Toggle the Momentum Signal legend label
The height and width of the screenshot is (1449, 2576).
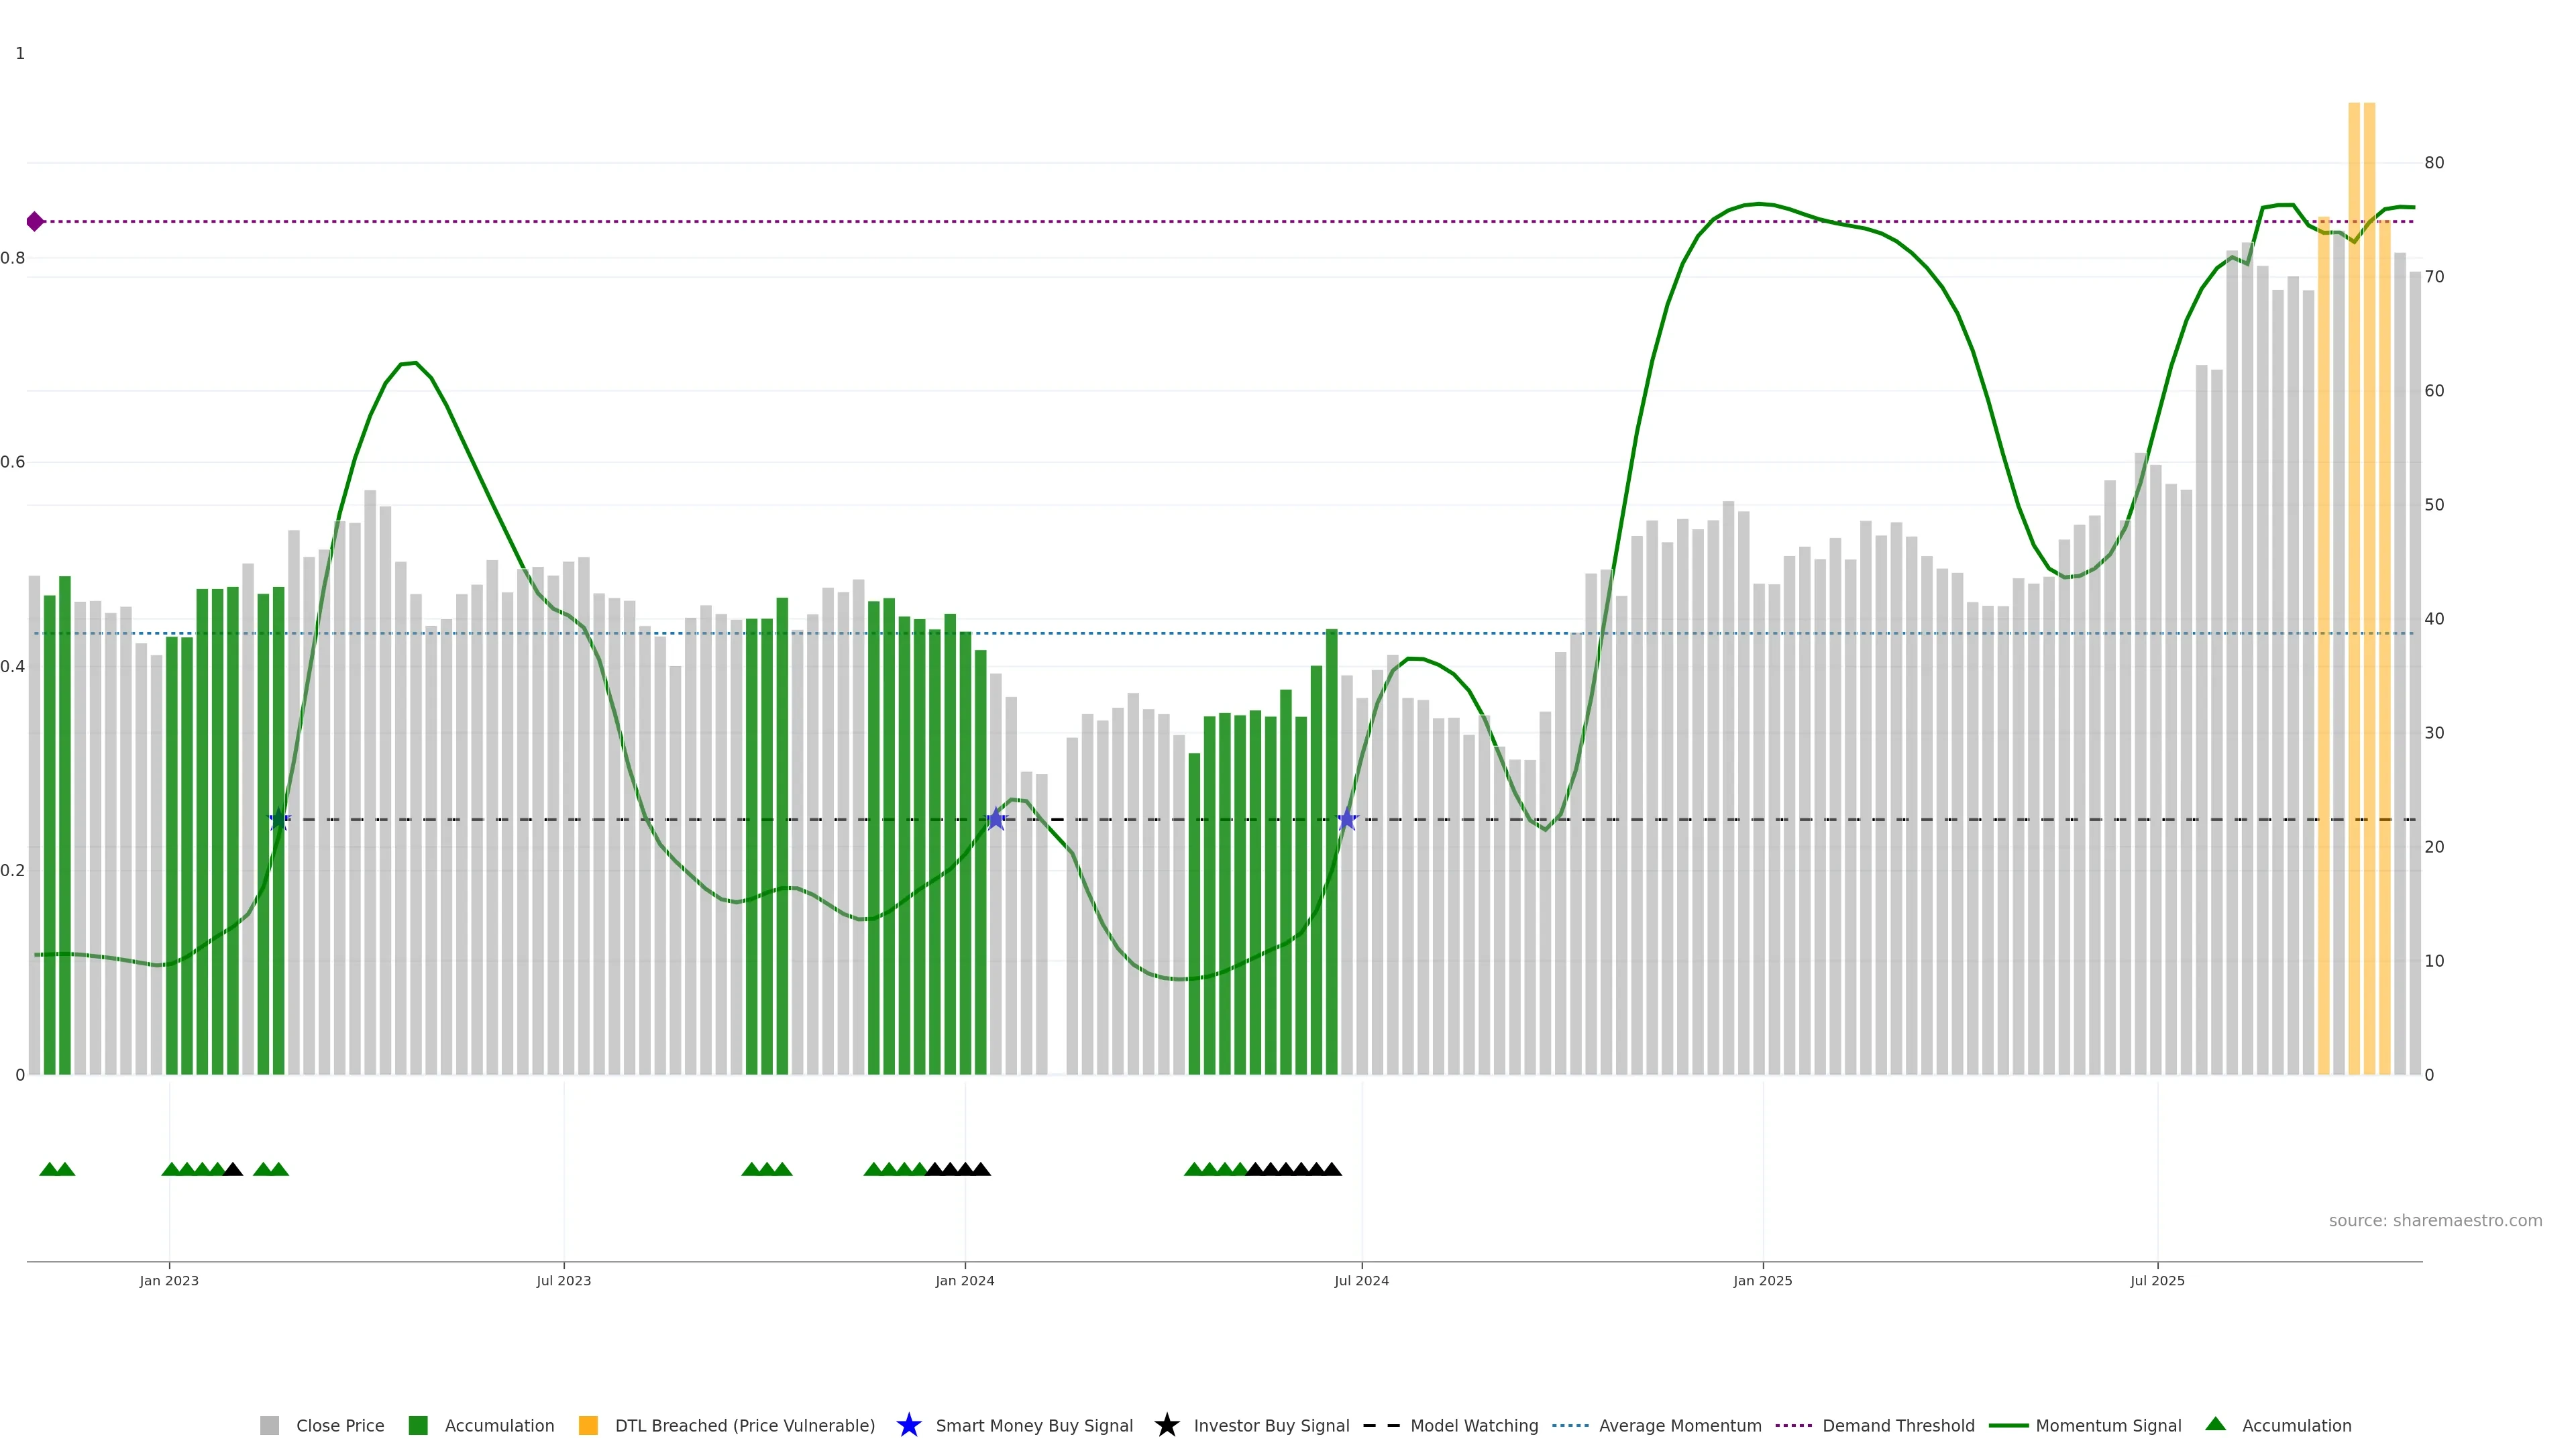[2108, 1425]
